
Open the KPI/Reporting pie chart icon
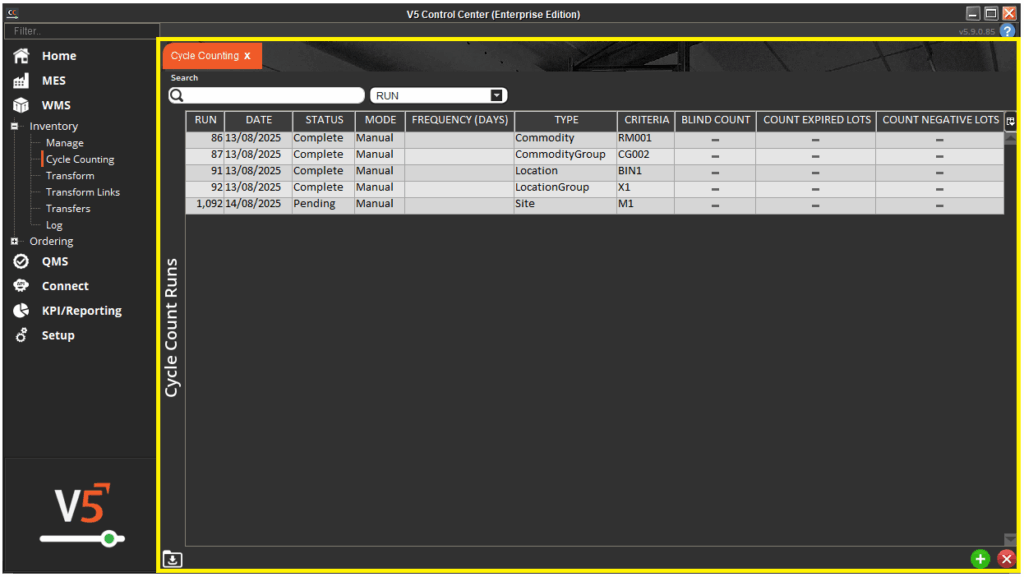point(21,311)
